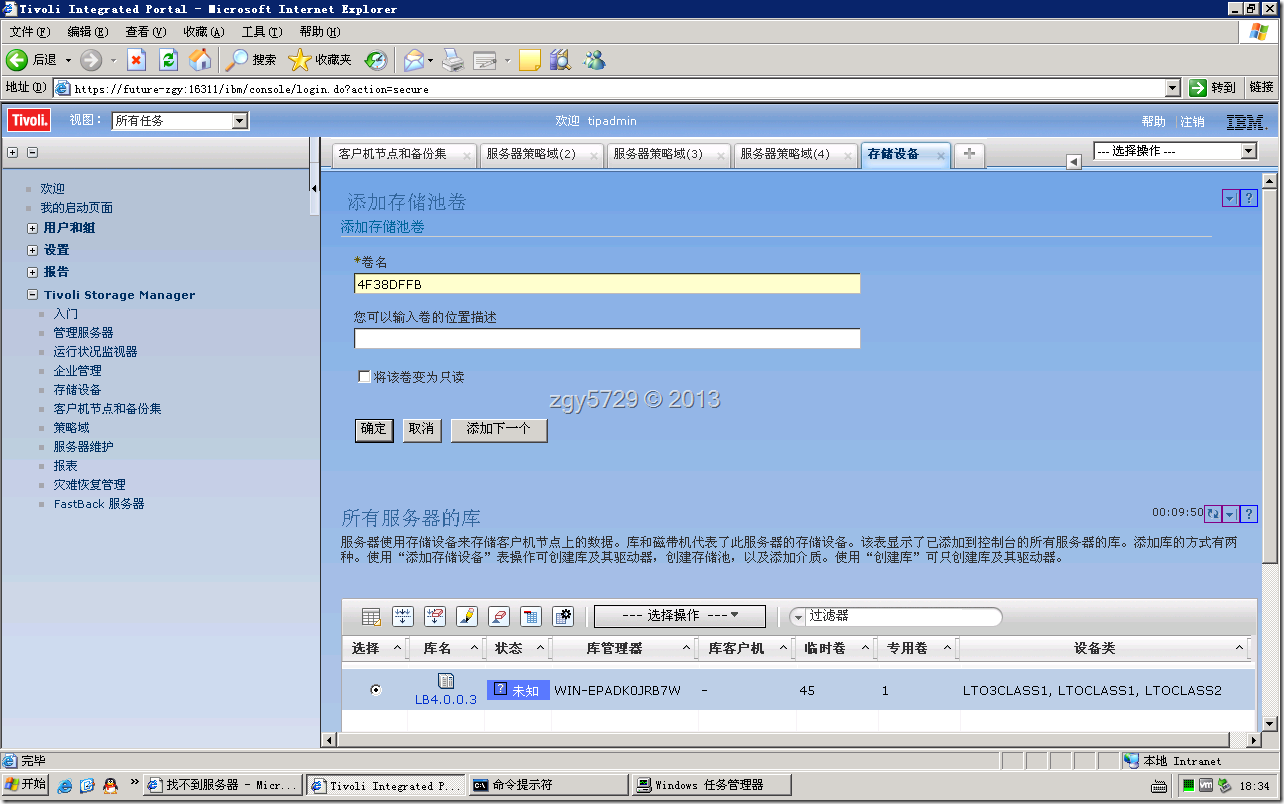Image resolution: width=1284 pixels, height=804 pixels.
Task: Click the eraser clear-sorts icon
Action: click(499, 617)
